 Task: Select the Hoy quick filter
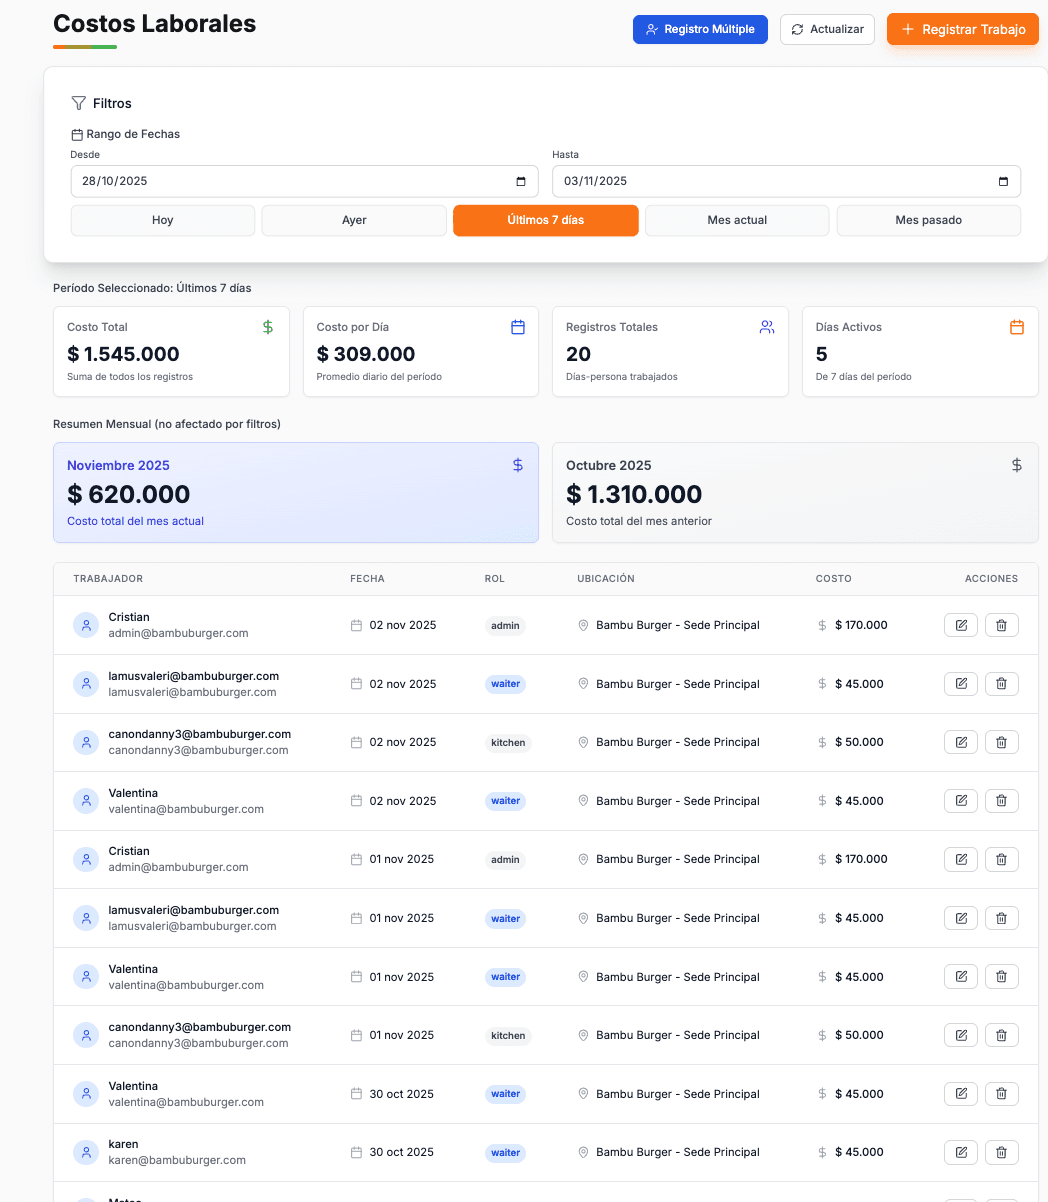tap(162, 220)
